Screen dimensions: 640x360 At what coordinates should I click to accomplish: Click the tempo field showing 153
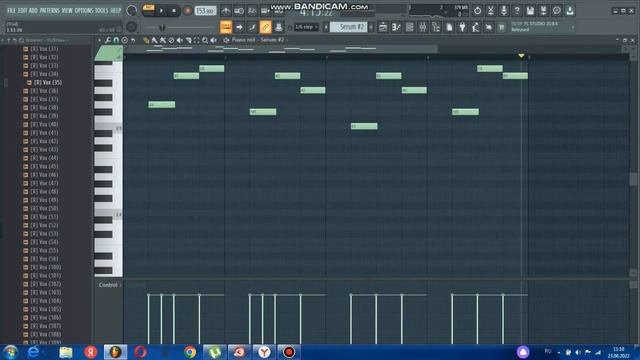pyautogui.click(x=205, y=11)
